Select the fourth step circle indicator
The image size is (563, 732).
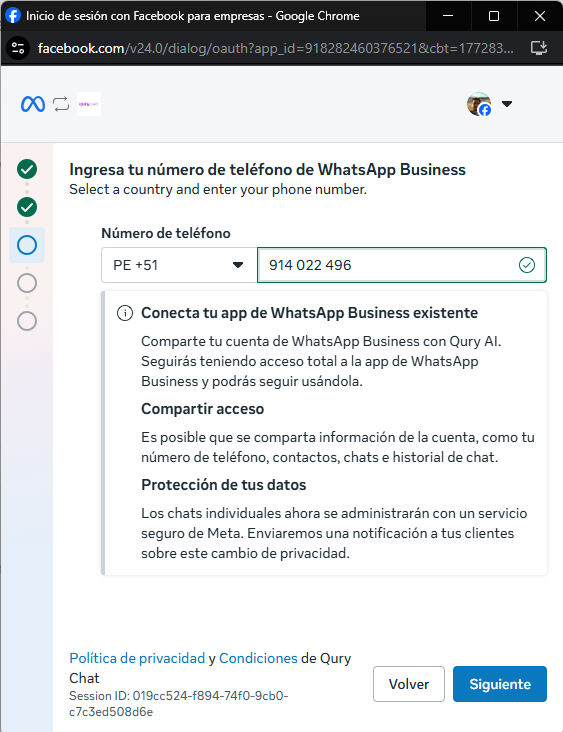click(27, 283)
